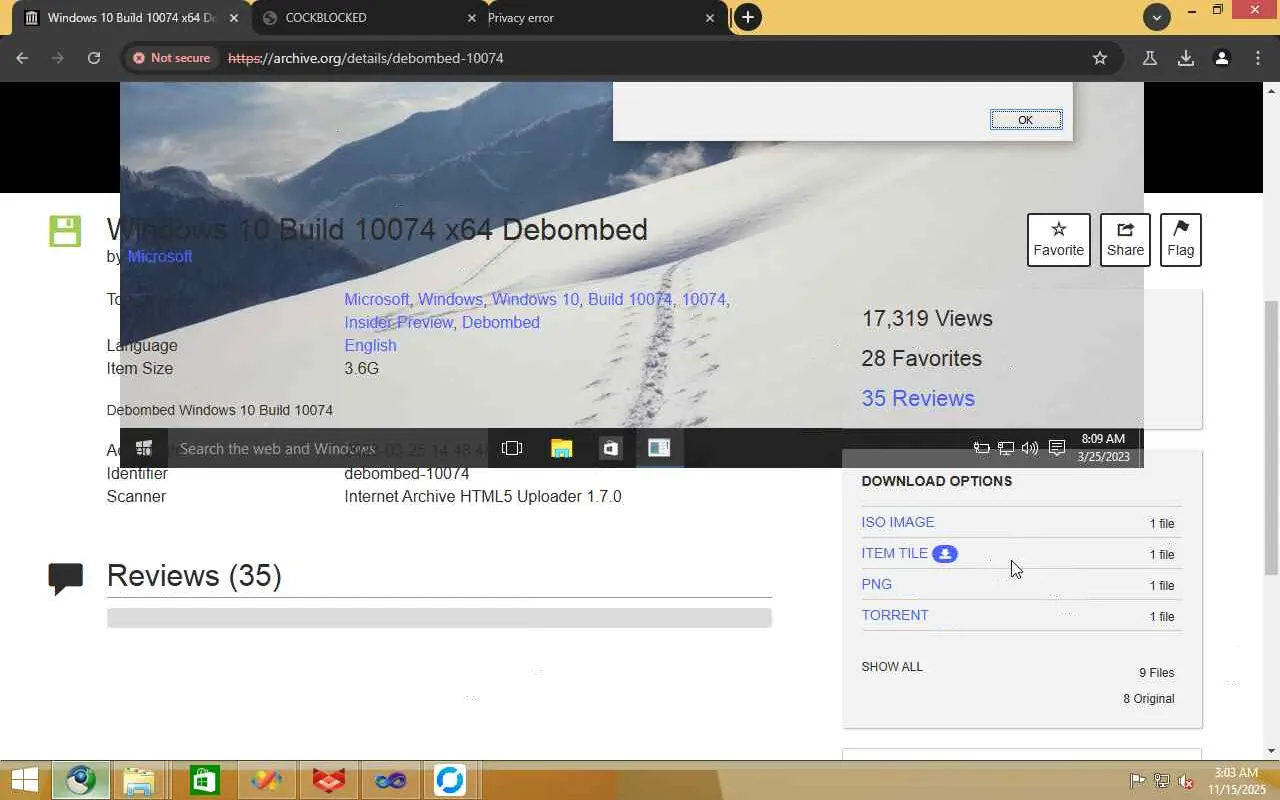Click the download icon beside ITEM TILE
The width and height of the screenshot is (1280, 800).
[x=945, y=554]
